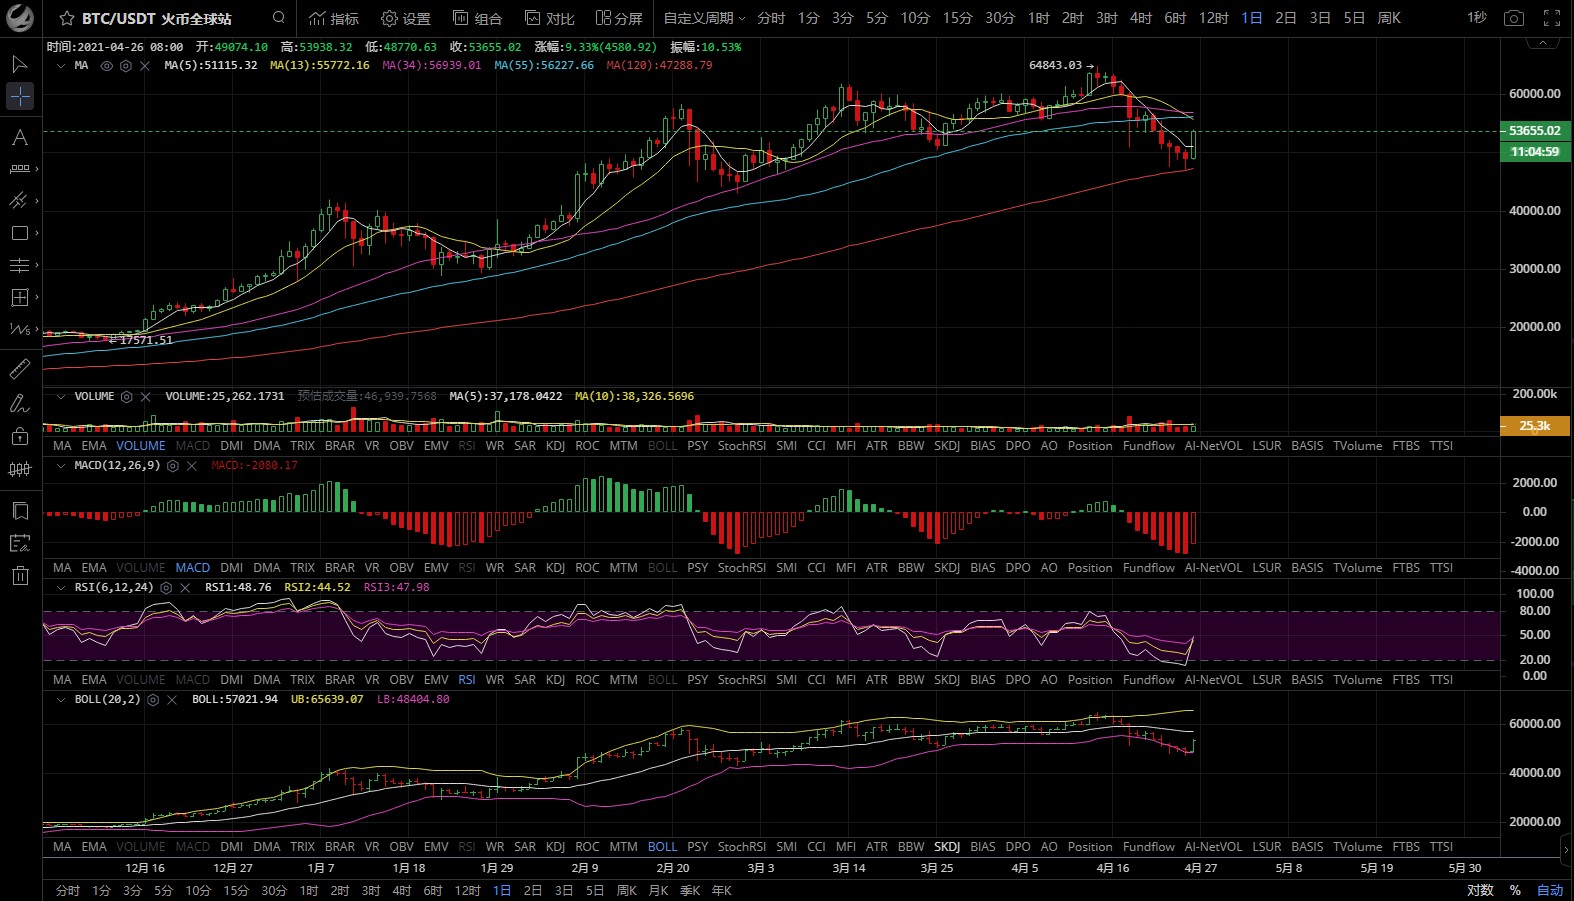Toggle MA indicator visibility eye icon

click(106, 66)
